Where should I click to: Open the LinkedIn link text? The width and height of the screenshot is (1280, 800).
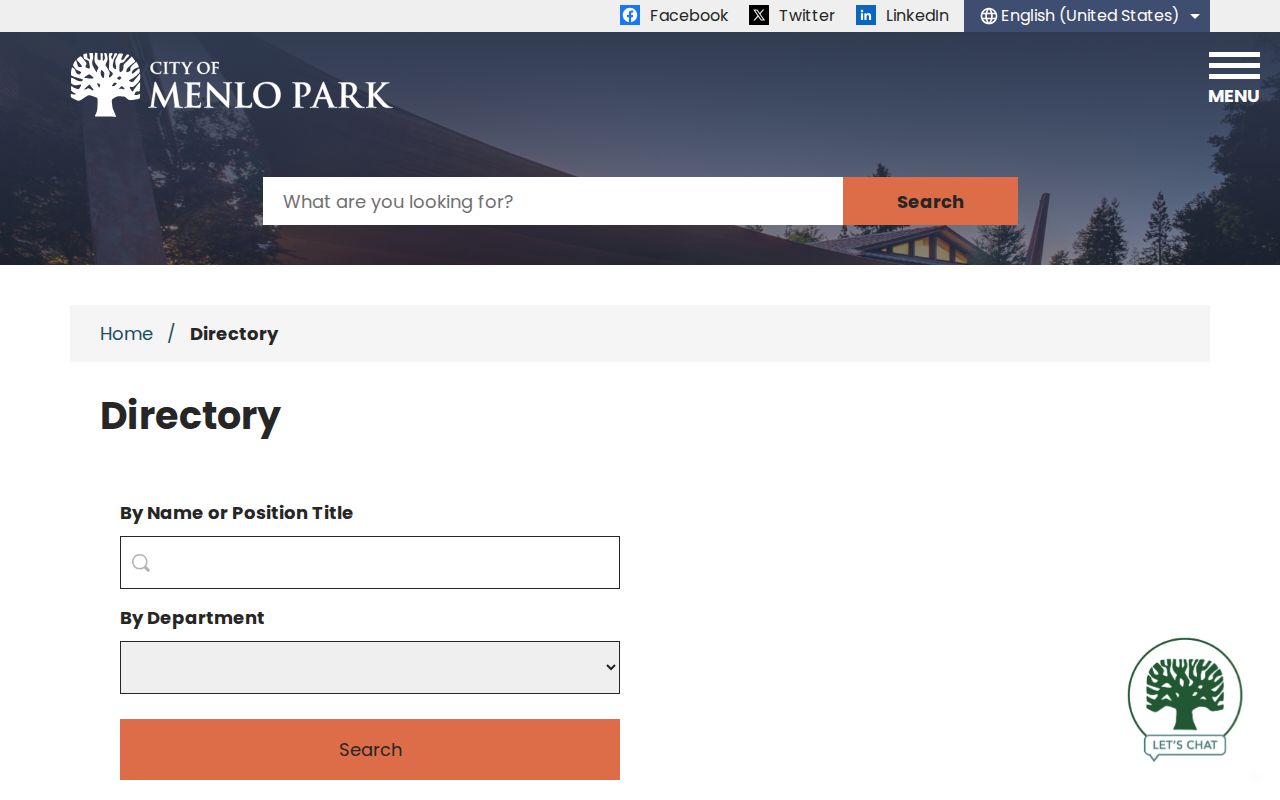coord(917,15)
